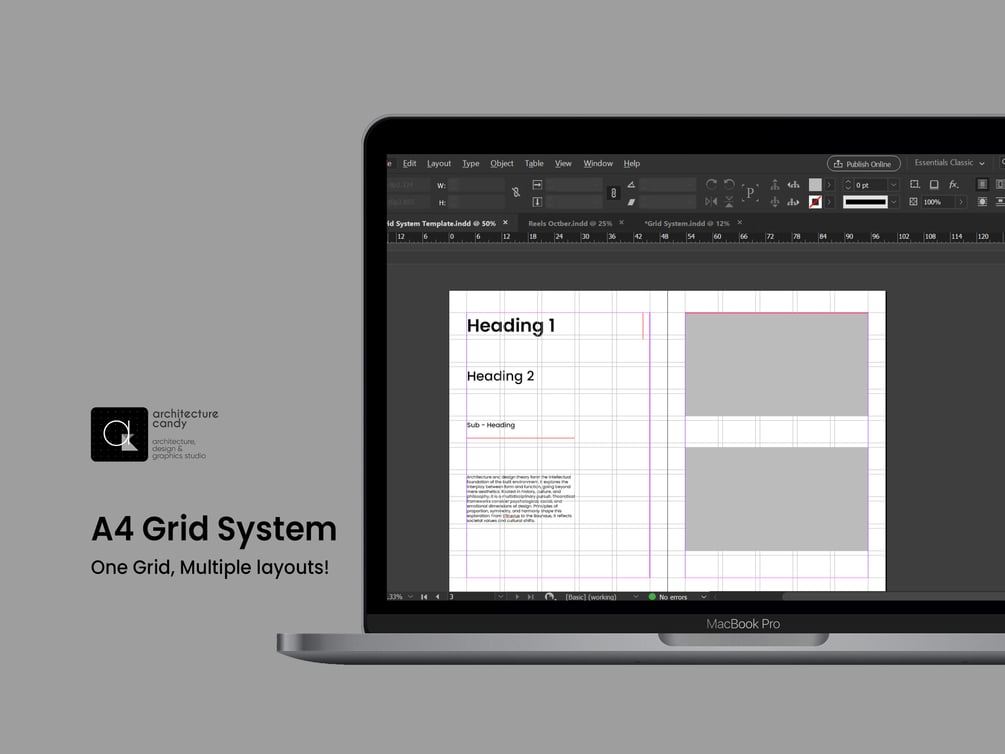Open the Window menu
The height and width of the screenshot is (754, 1005).
coord(598,163)
